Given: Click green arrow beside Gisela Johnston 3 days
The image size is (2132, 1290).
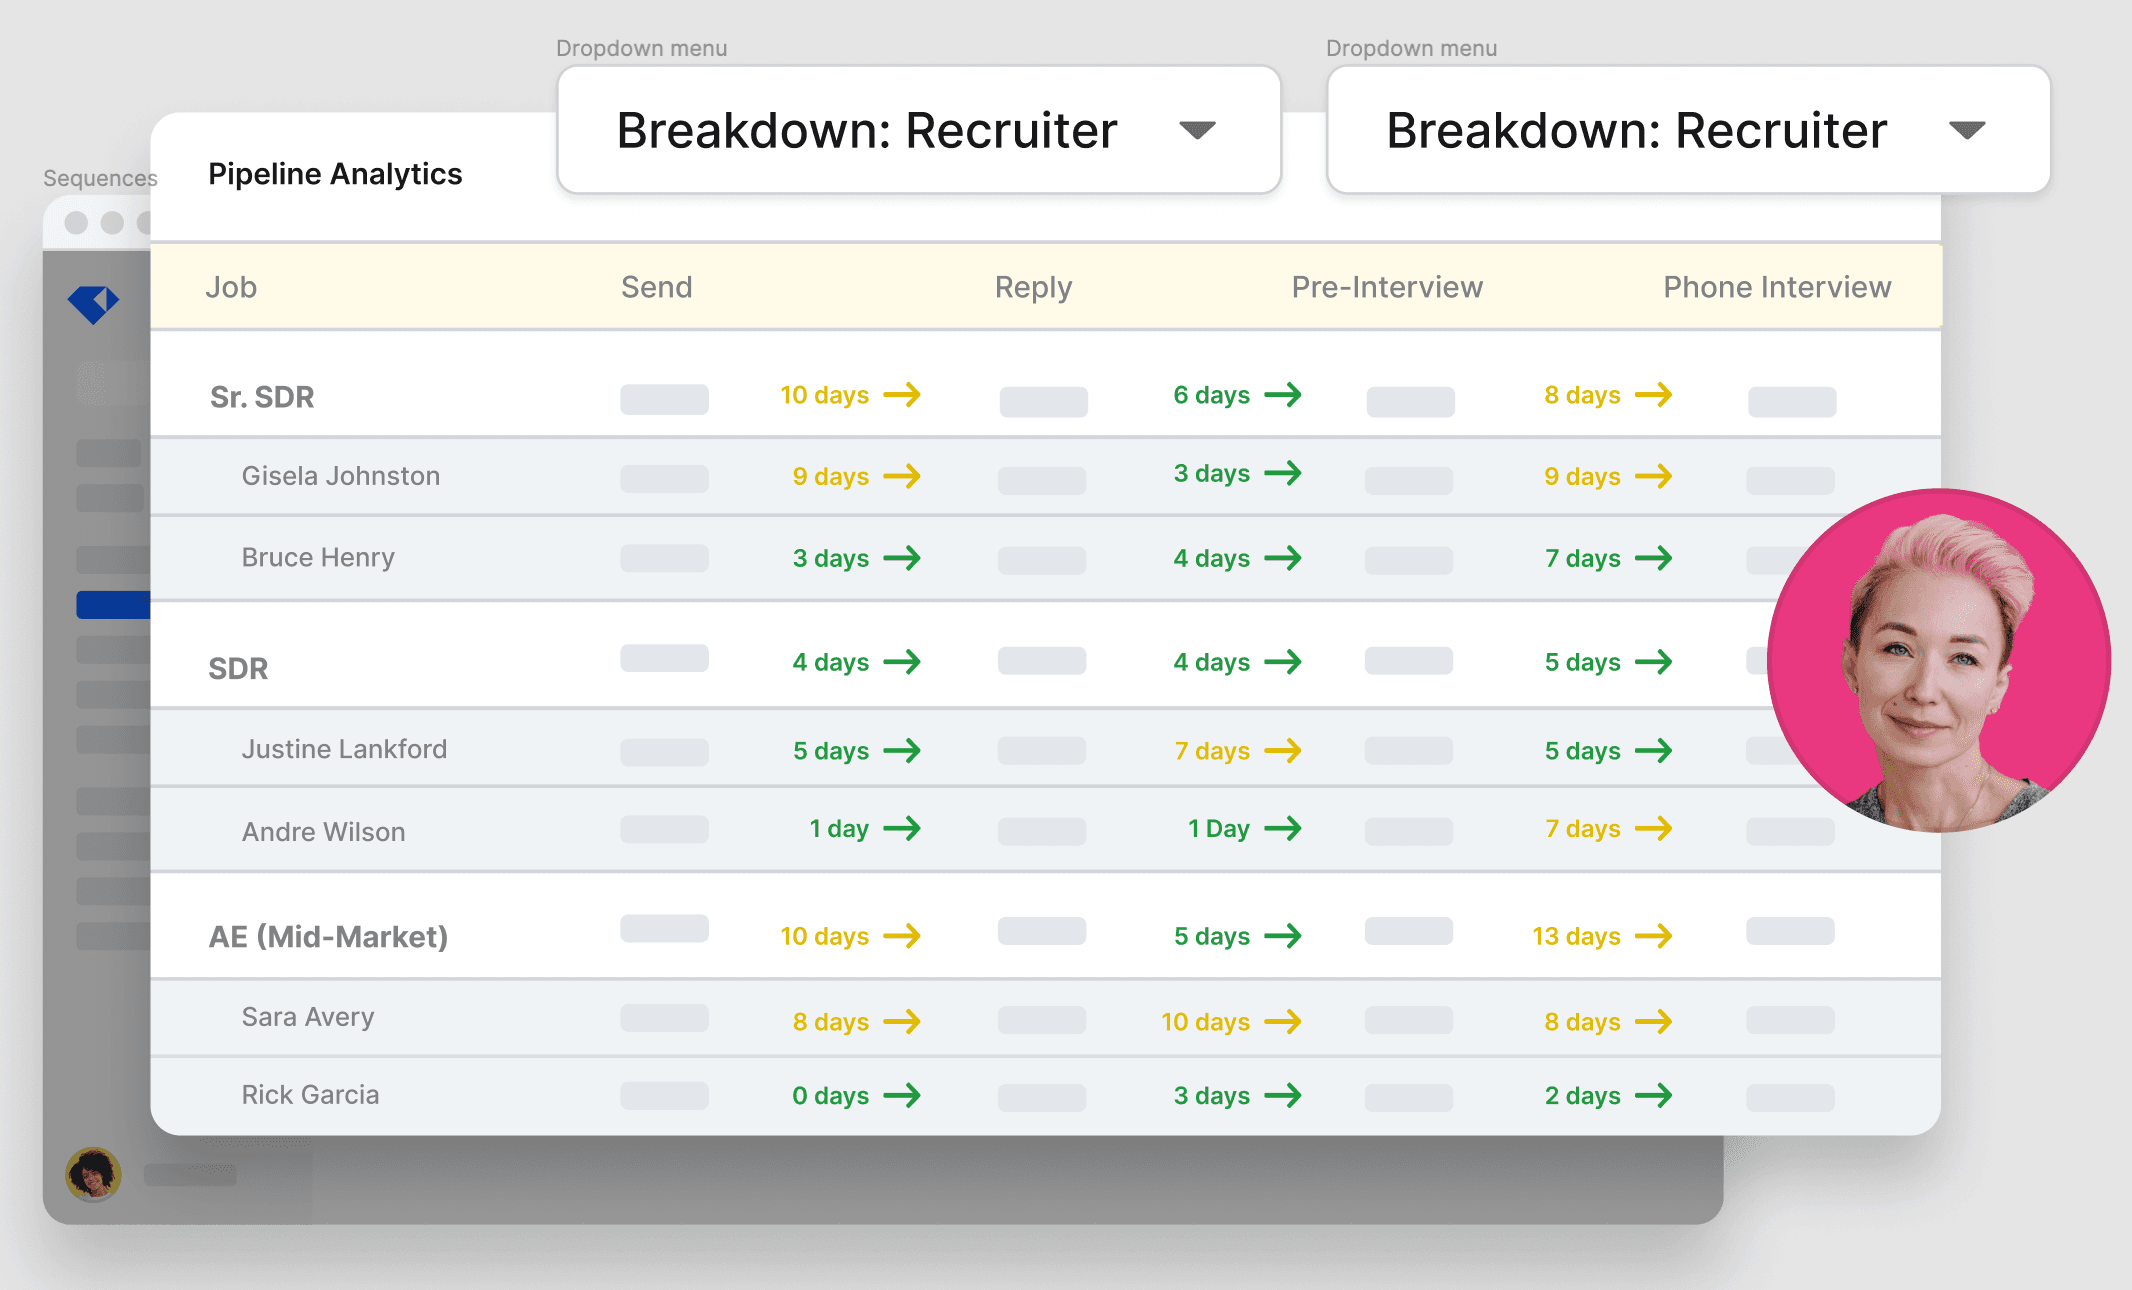Looking at the screenshot, I should tap(1282, 473).
